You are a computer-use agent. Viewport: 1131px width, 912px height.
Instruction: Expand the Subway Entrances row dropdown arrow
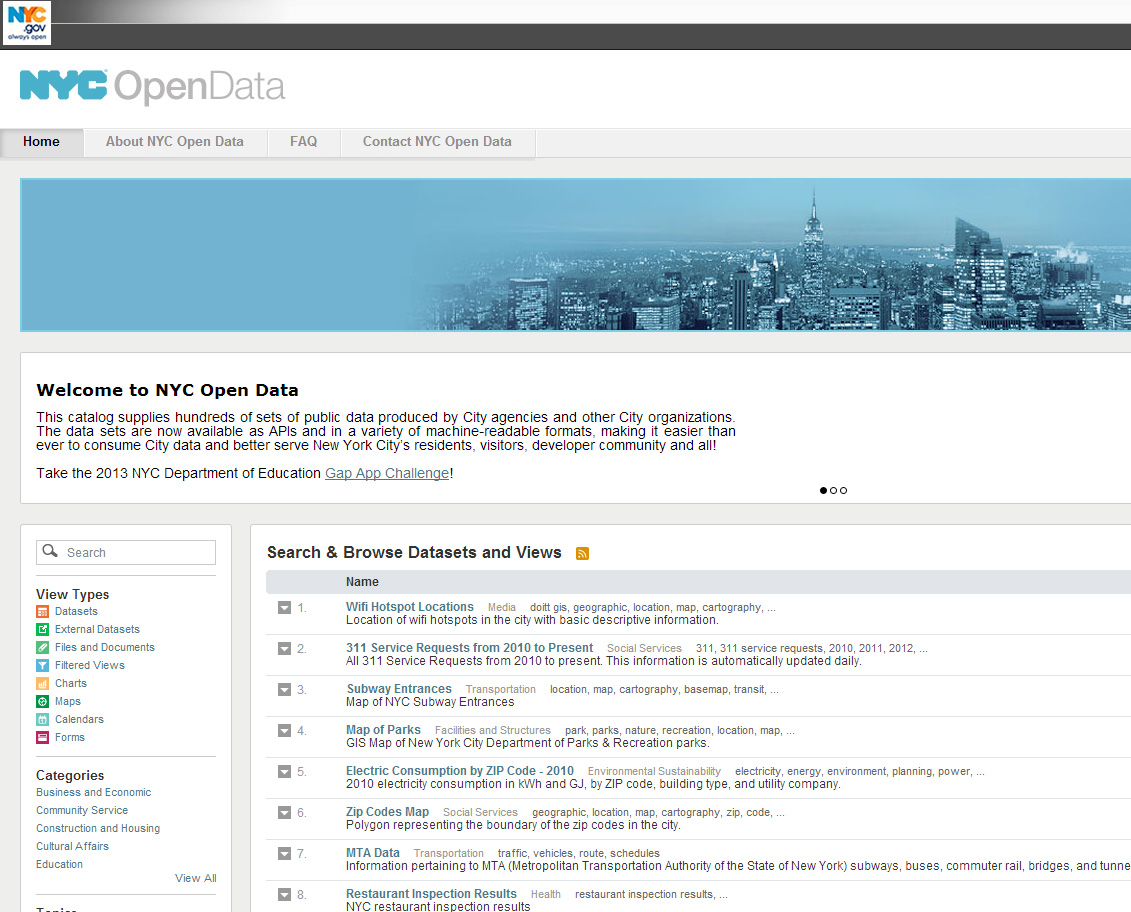click(x=284, y=690)
